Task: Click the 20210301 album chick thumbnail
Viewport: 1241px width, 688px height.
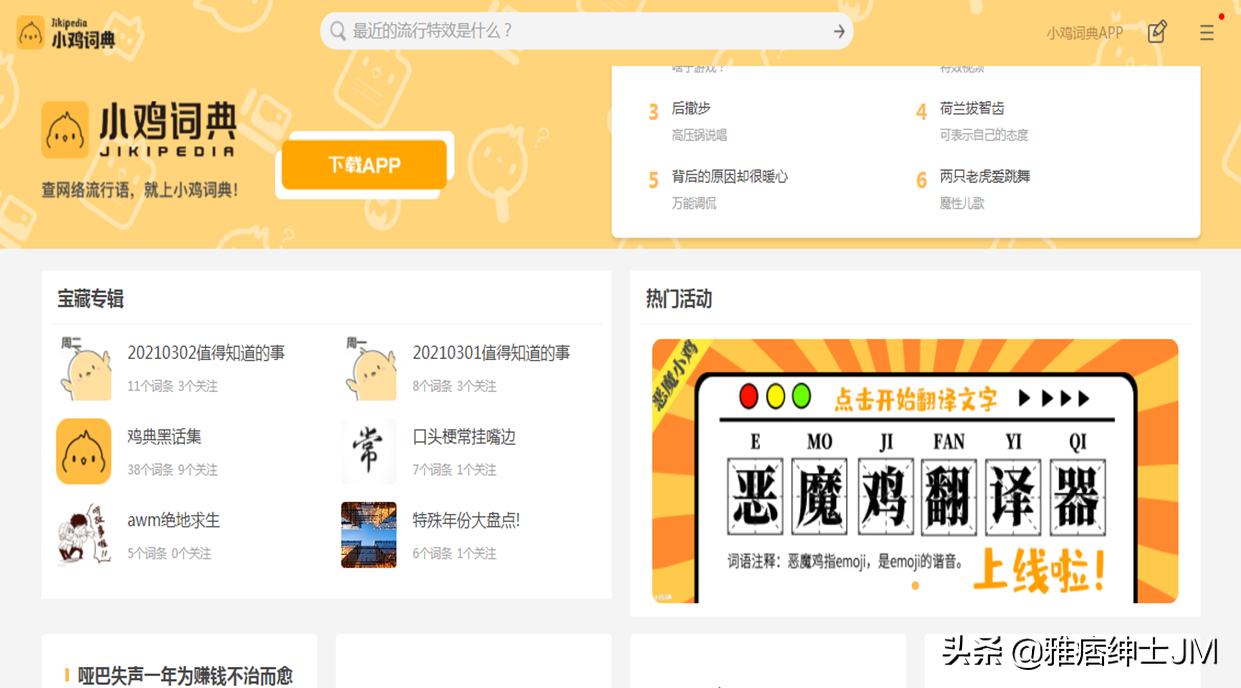Action: pyautogui.click(x=369, y=368)
